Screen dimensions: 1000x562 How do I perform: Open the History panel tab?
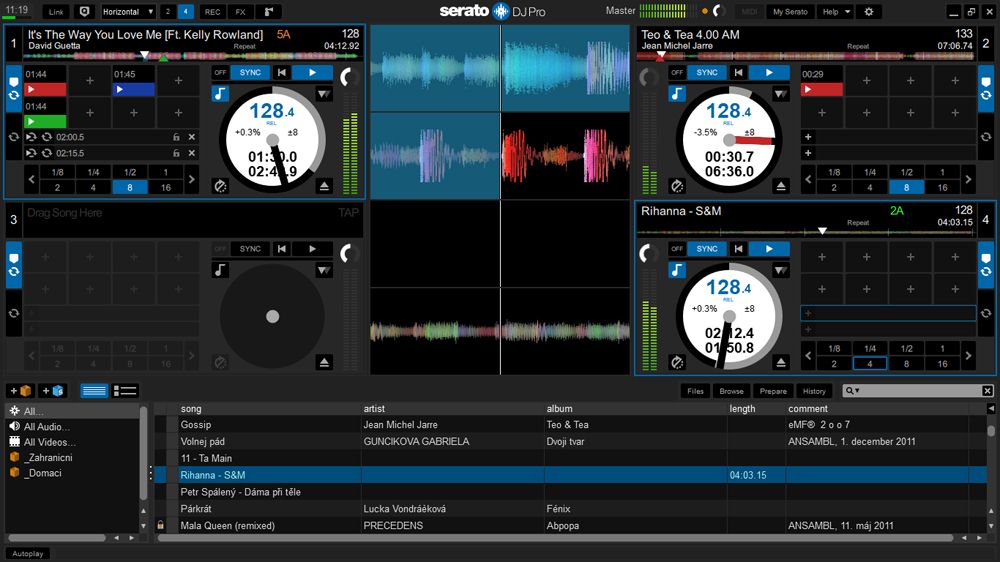pyautogui.click(x=814, y=391)
